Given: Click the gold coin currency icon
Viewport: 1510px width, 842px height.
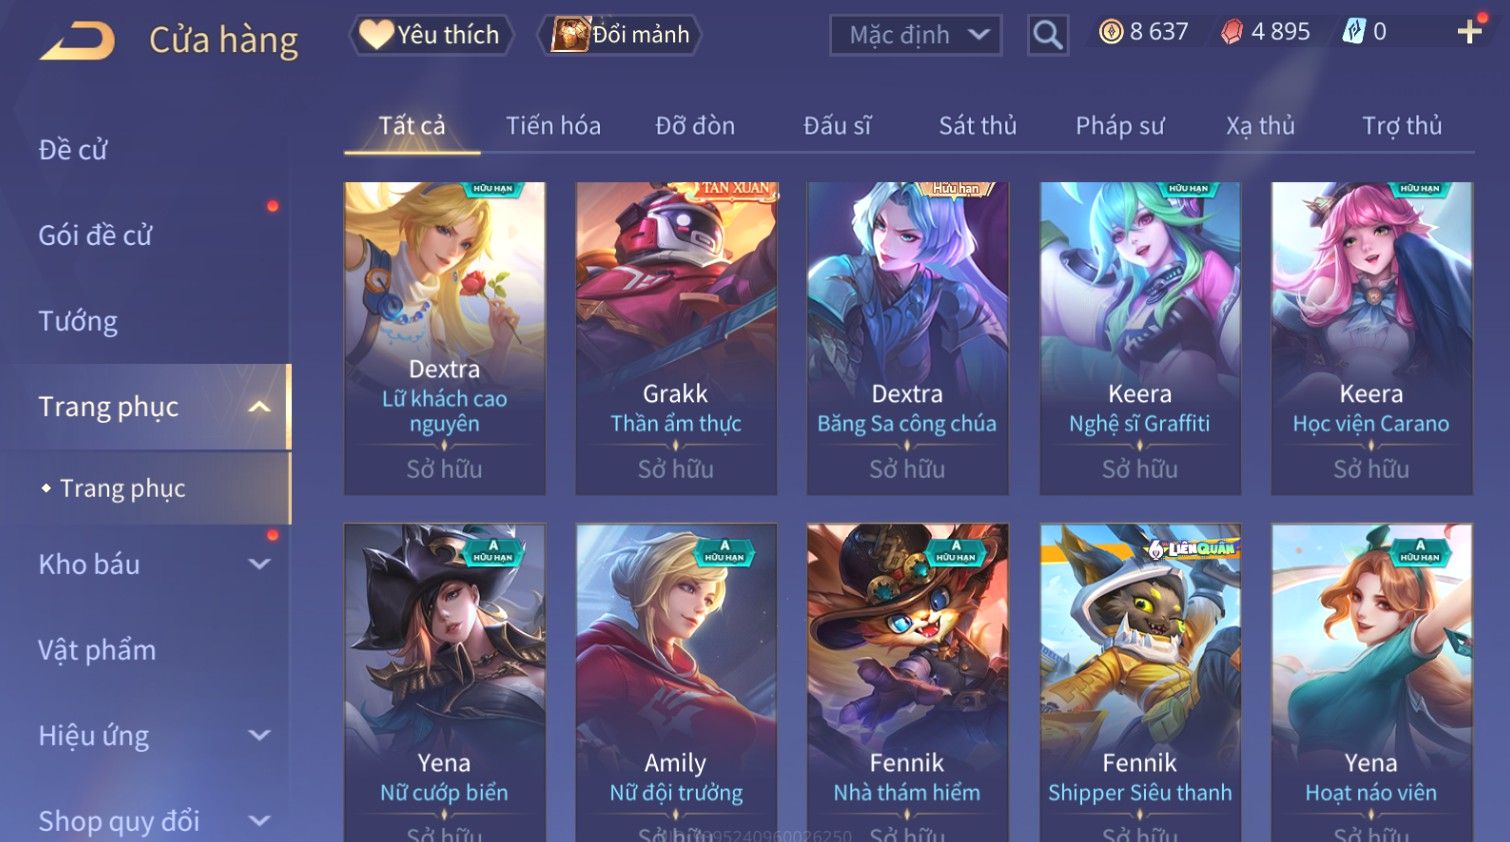Looking at the screenshot, I should (1111, 32).
